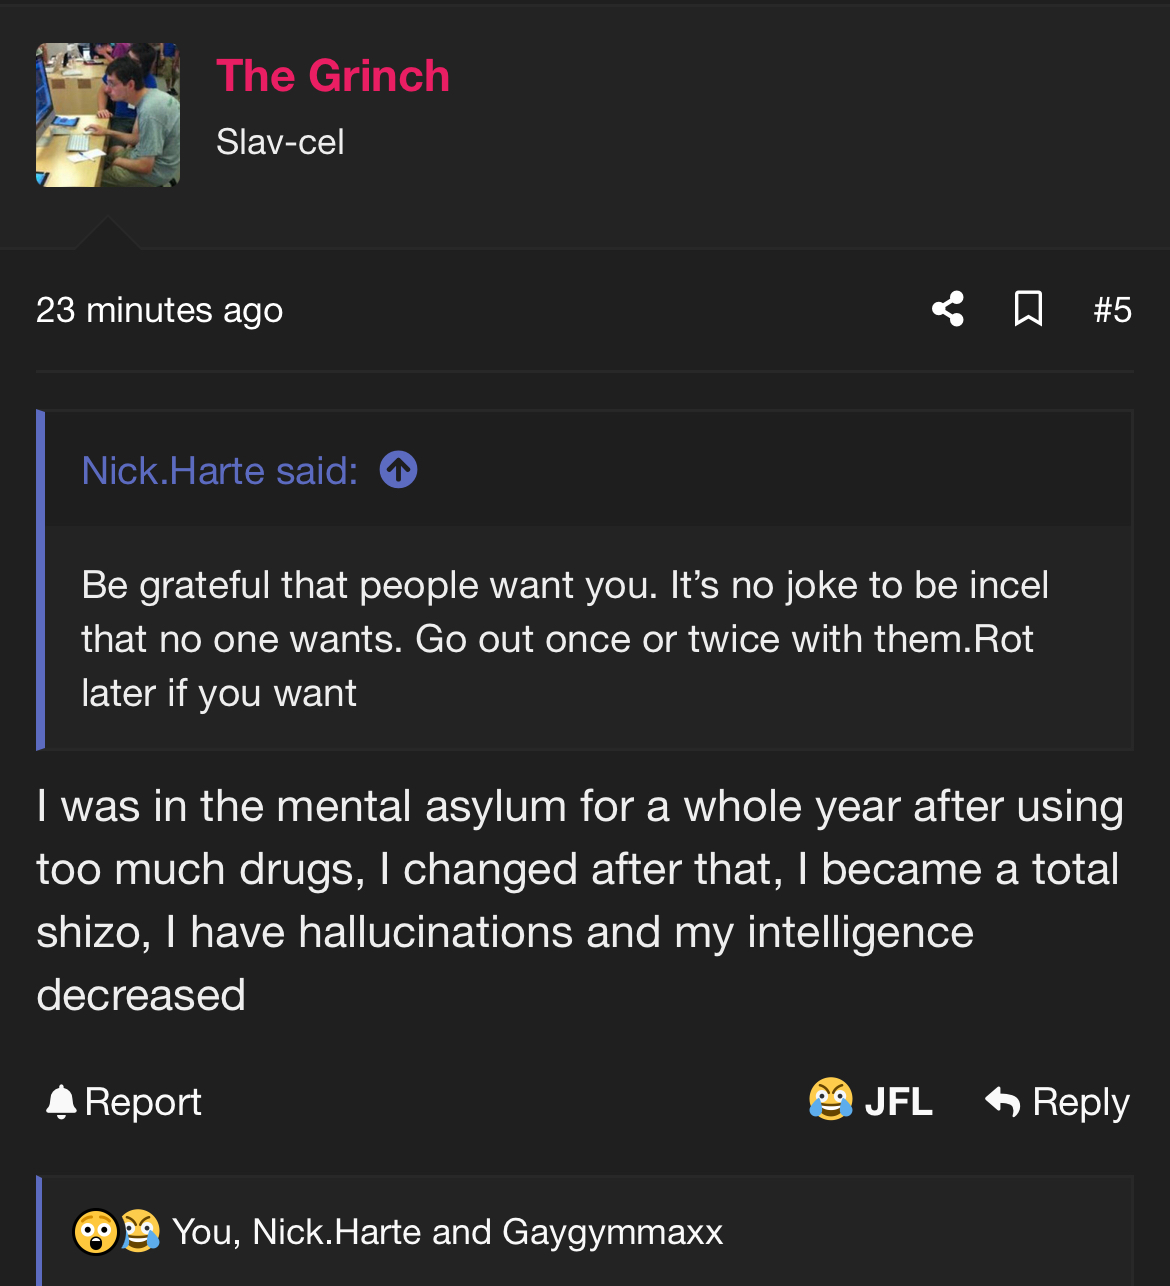Bookmark this post with the bookmark icon
This screenshot has height=1286, width=1170.
(1028, 309)
